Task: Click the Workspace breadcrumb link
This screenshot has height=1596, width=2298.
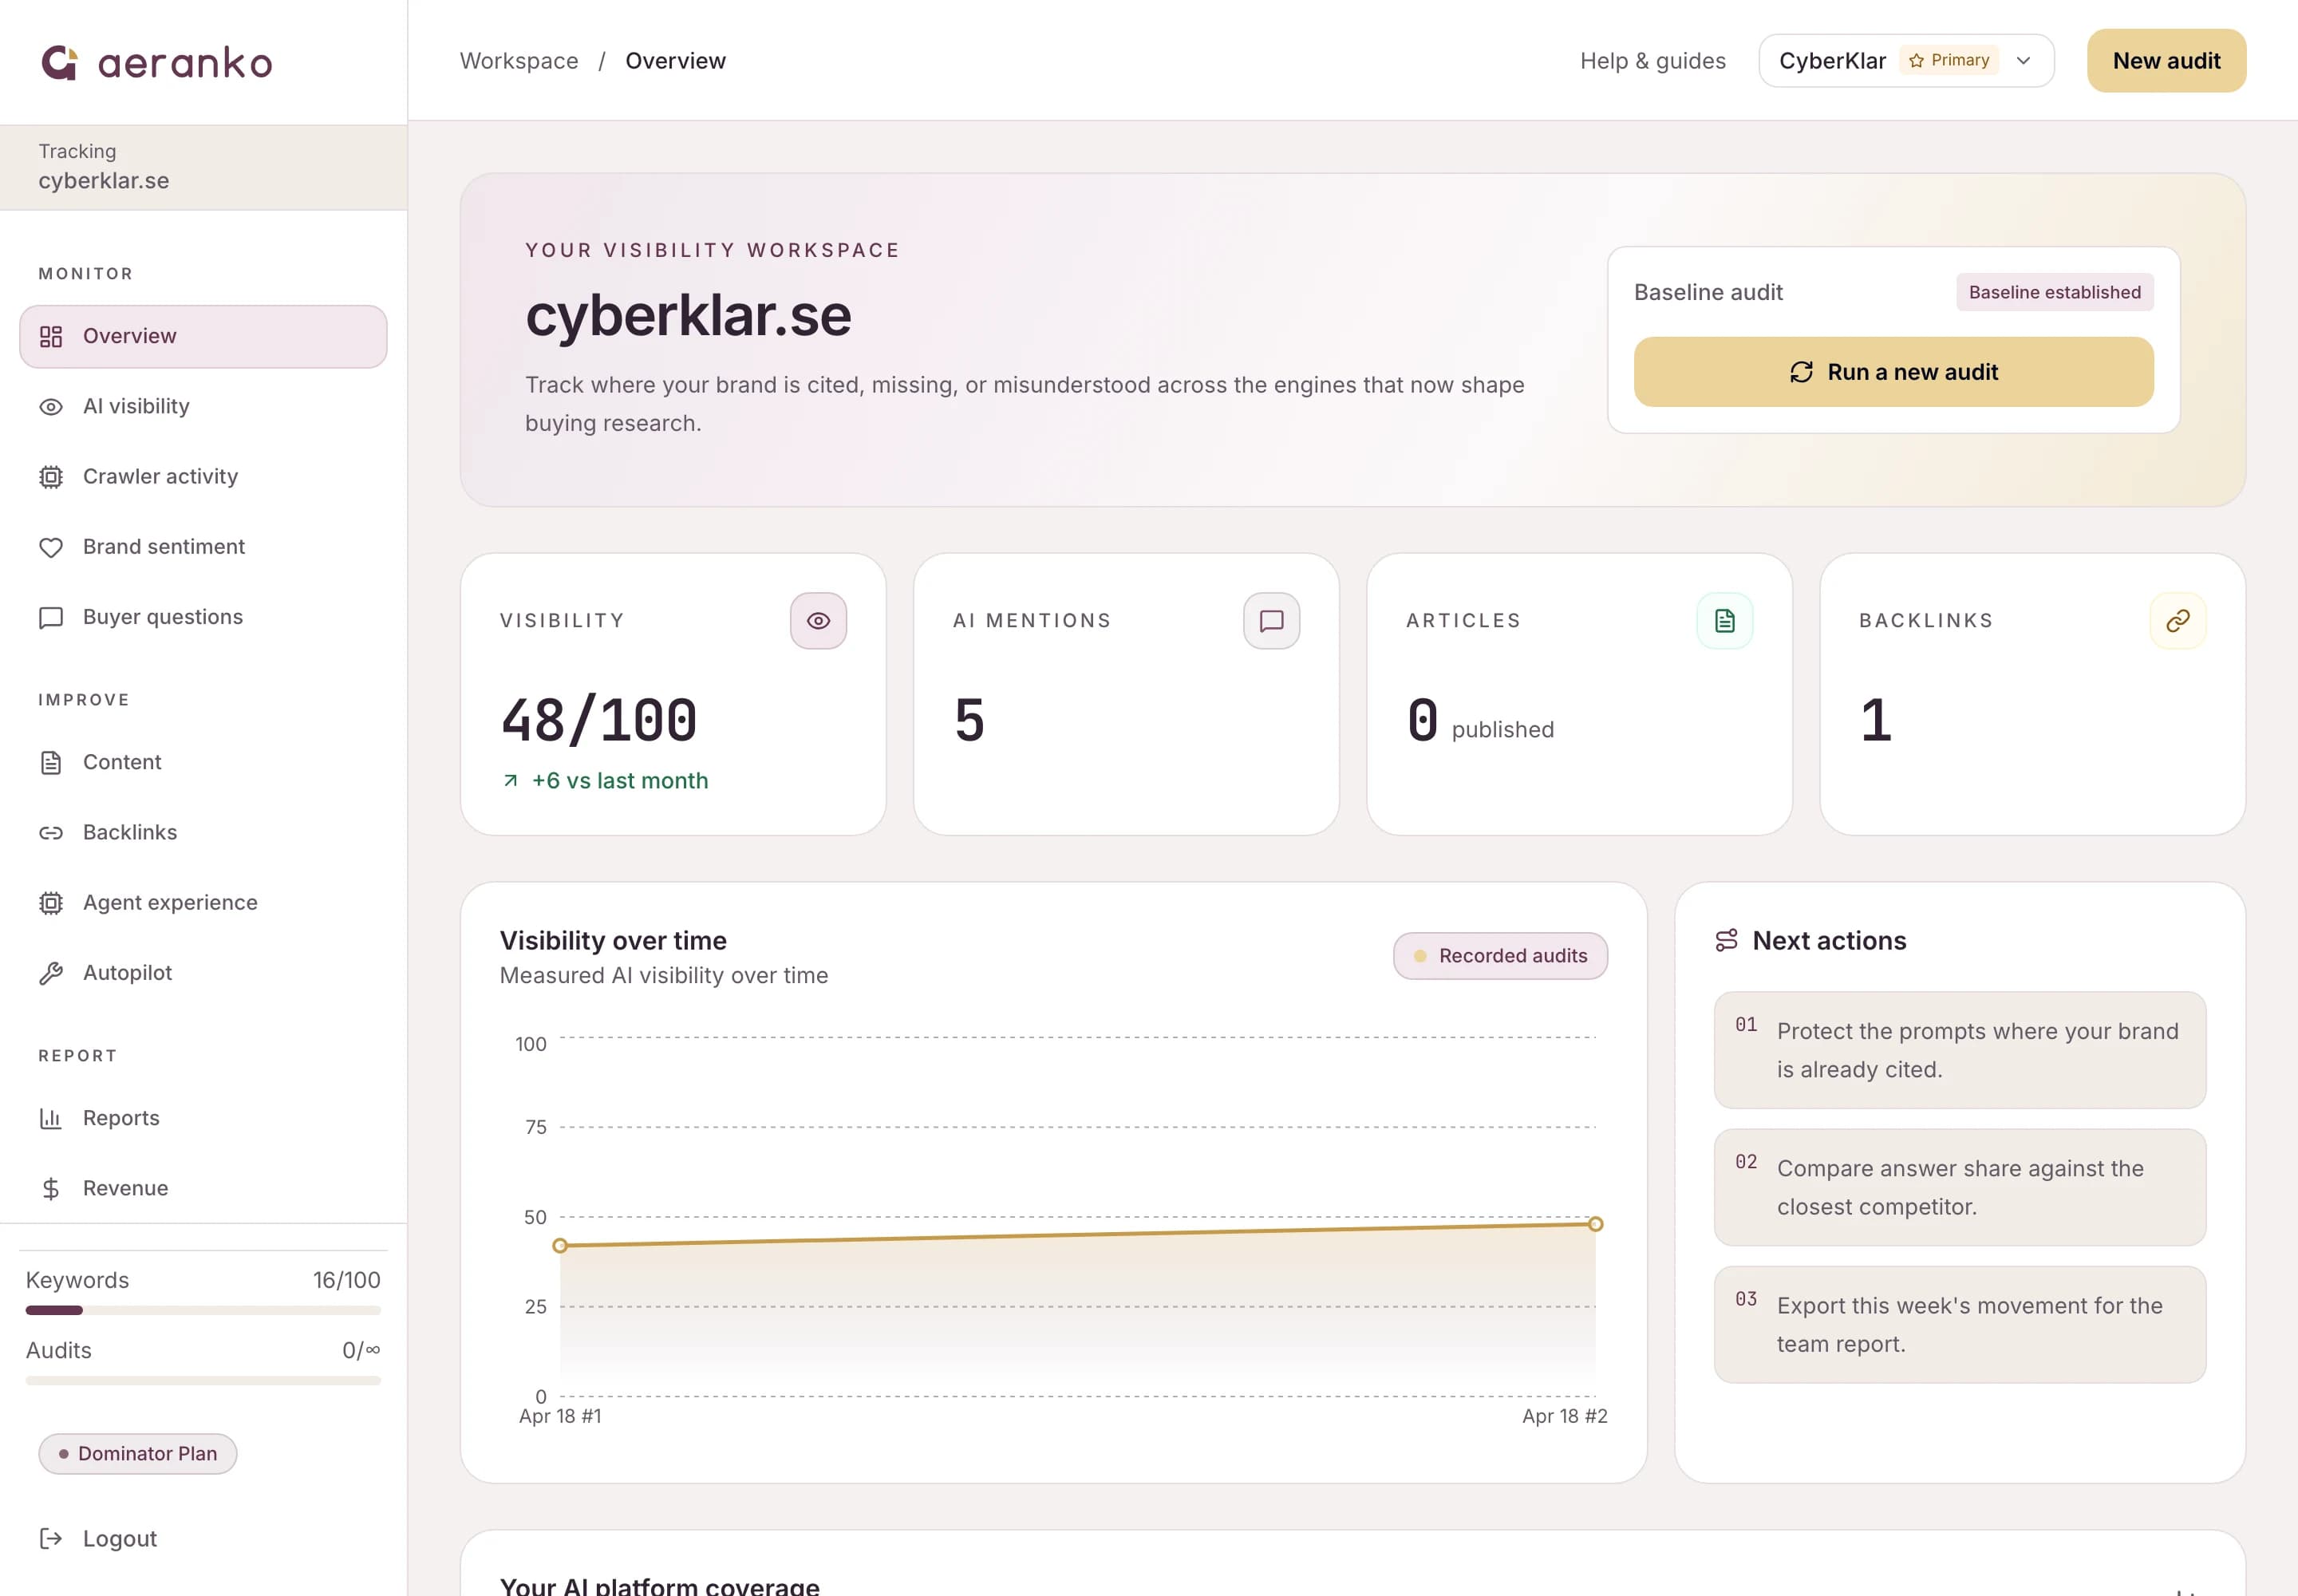Action: click(x=519, y=61)
